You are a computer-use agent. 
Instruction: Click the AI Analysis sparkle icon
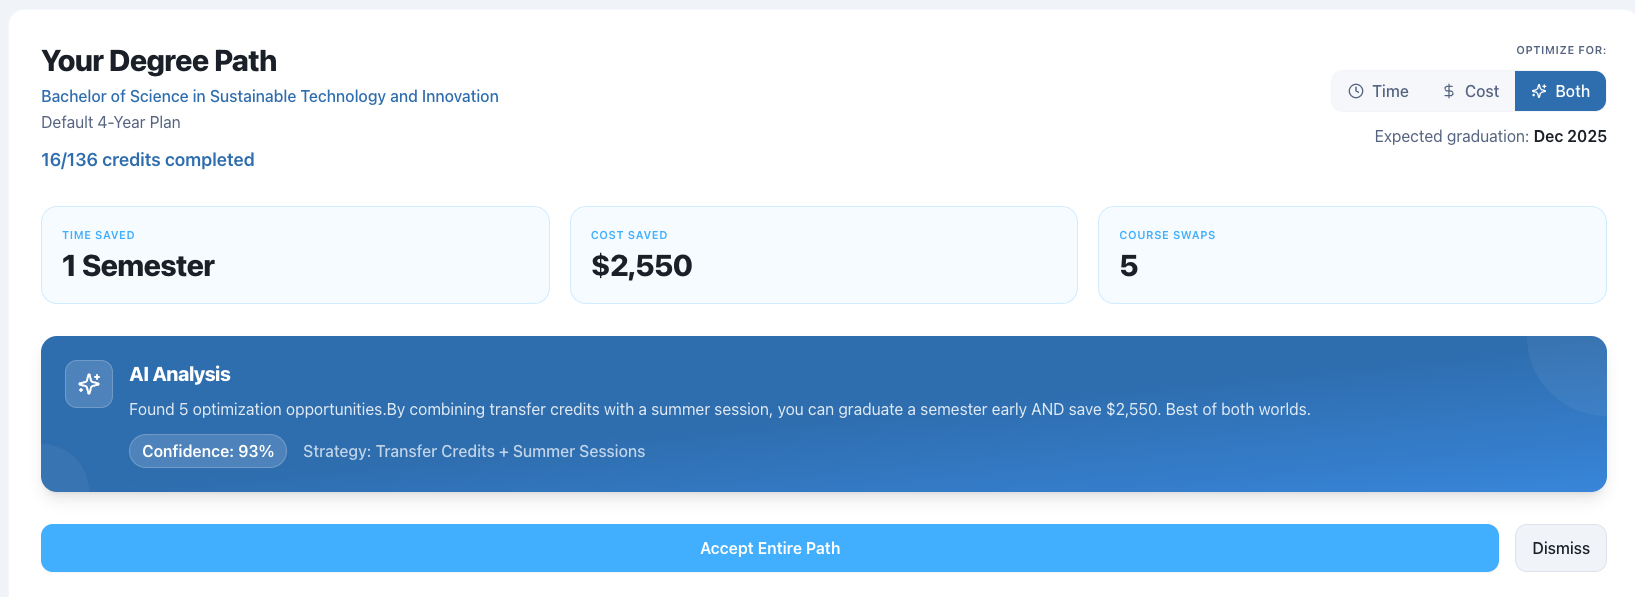[x=89, y=384]
